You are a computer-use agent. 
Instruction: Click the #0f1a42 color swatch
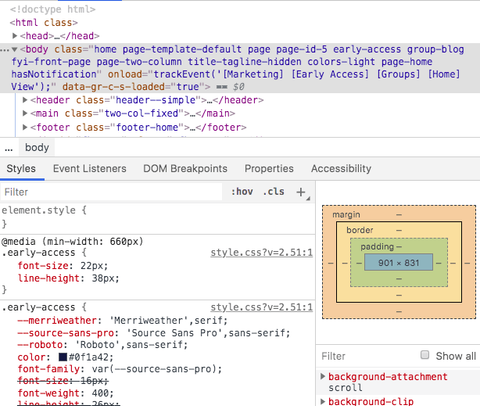pos(63,357)
